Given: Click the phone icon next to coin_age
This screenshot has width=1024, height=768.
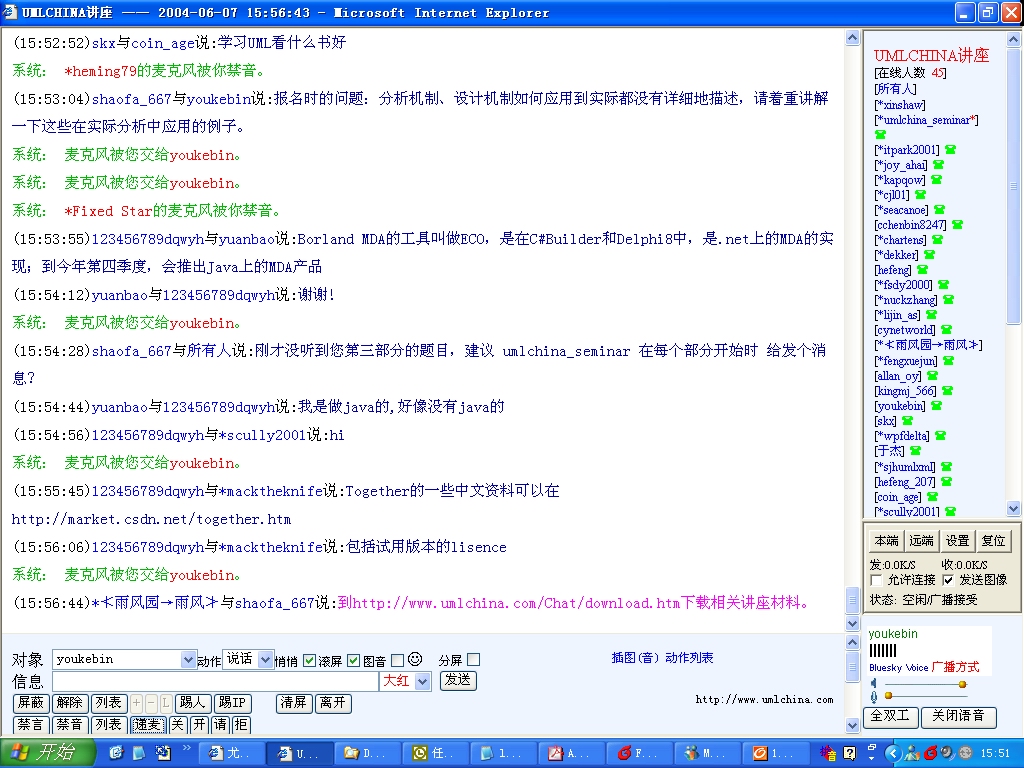Looking at the screenshot, I should (x=933, y=497).
